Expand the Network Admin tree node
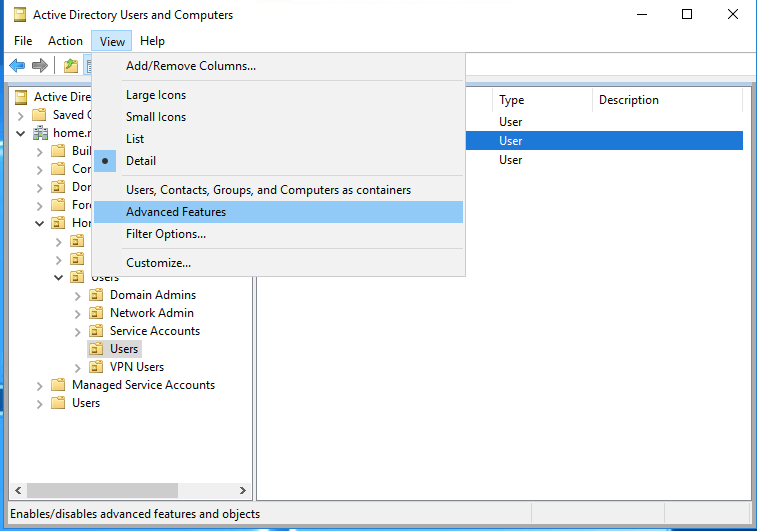 78,313
